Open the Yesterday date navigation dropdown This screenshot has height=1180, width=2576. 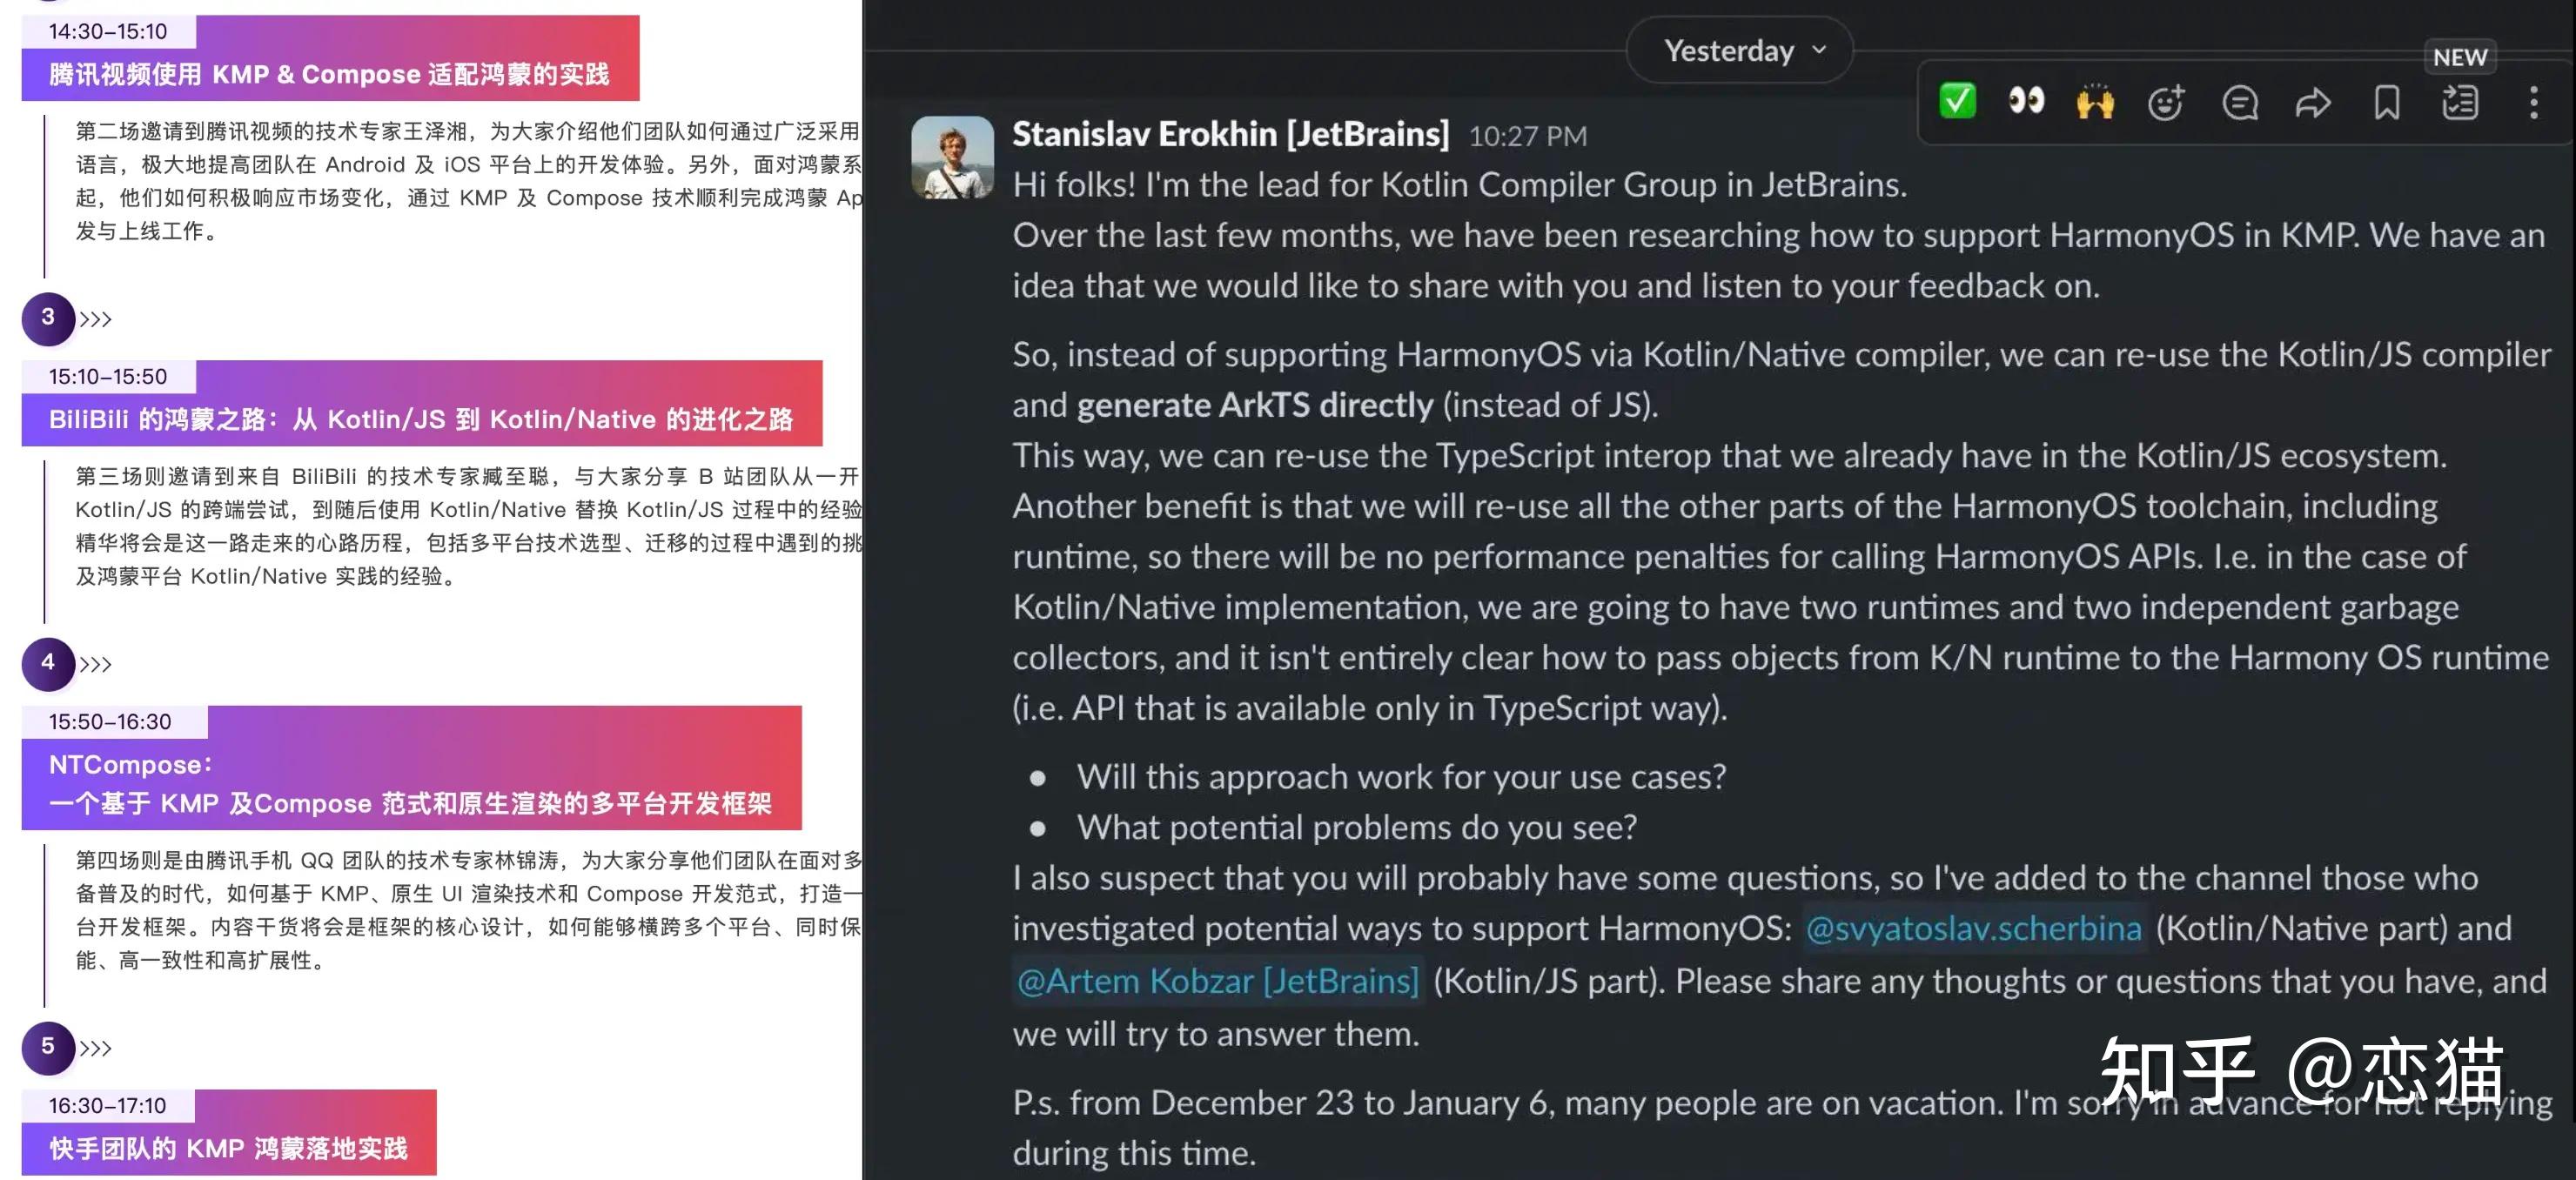[1739, 49]
